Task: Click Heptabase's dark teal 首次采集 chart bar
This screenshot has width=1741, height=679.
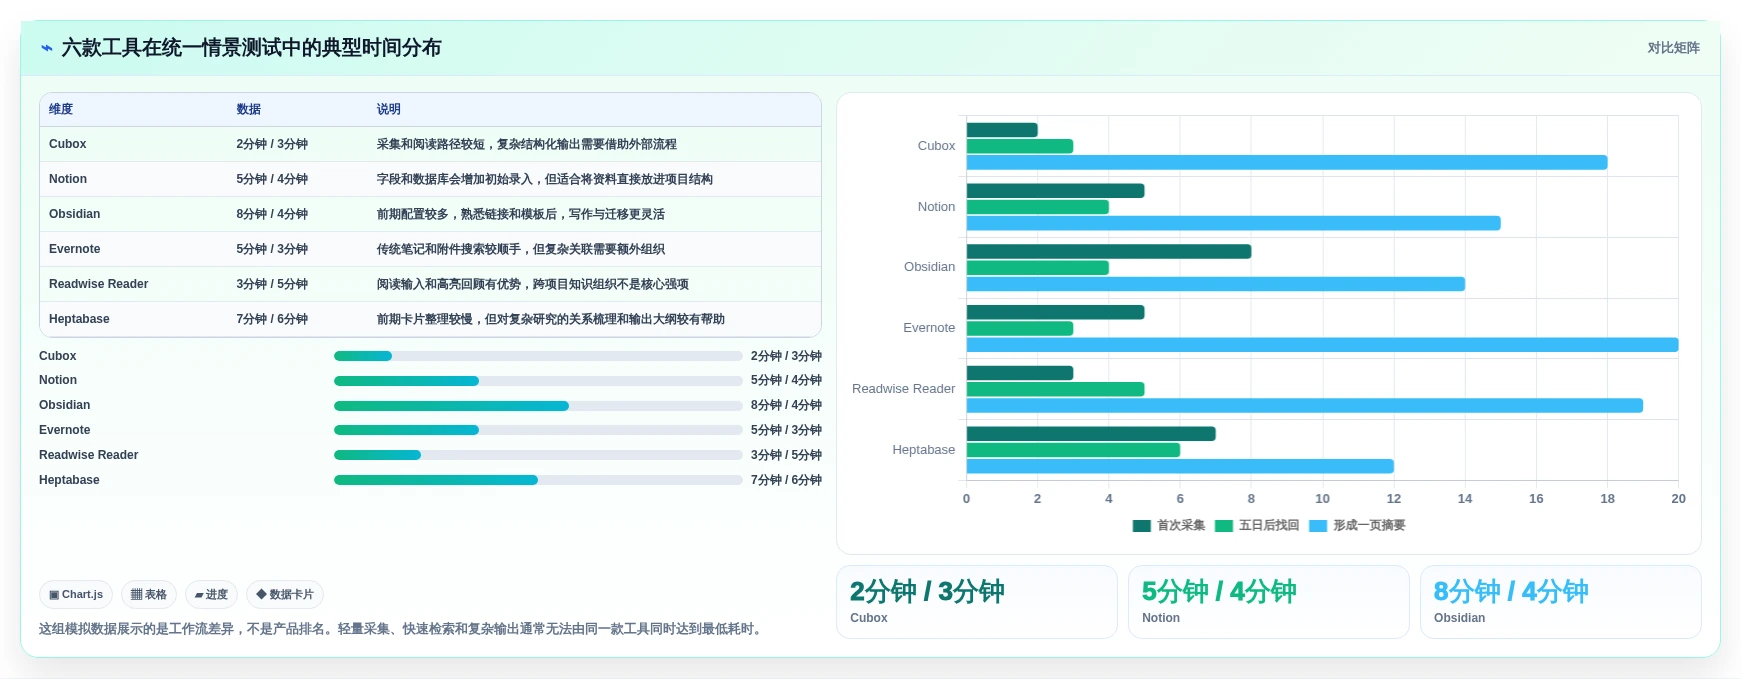Action: (x=1091, y=434)
